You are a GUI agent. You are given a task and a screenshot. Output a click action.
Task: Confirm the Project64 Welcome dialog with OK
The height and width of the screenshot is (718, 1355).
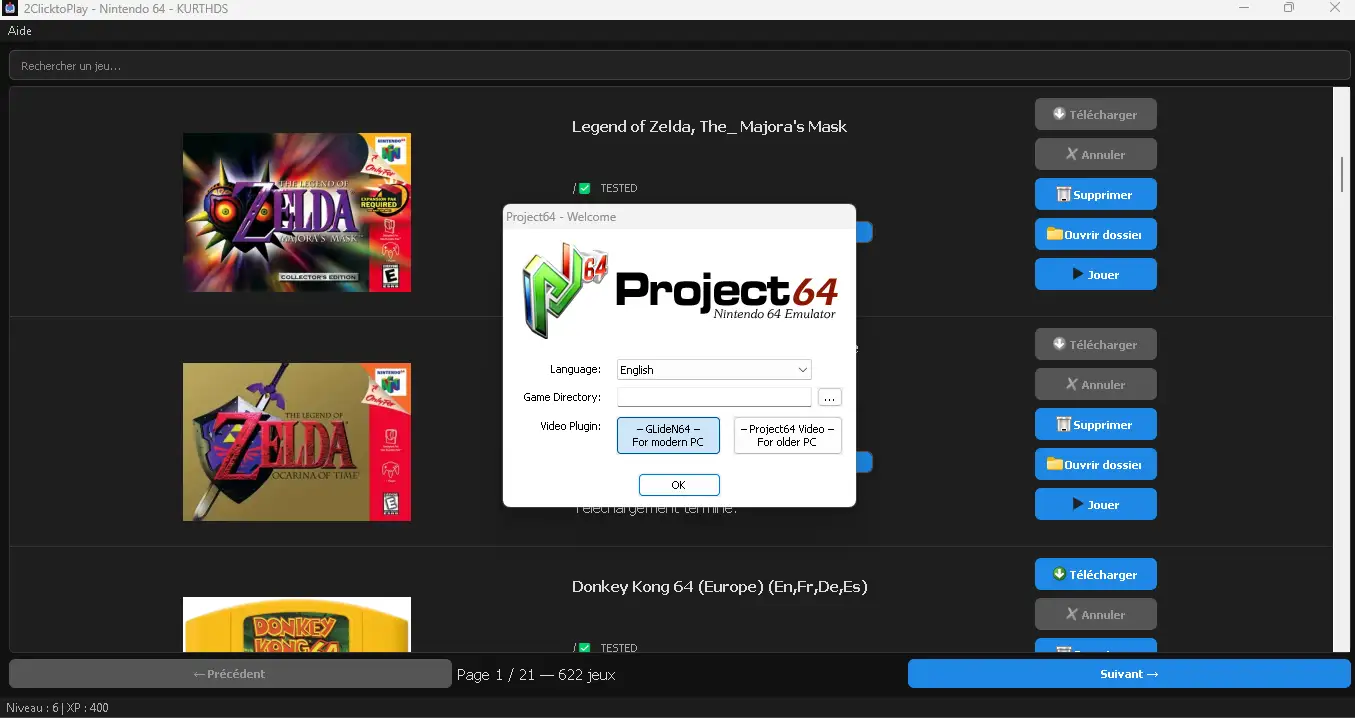tap(679, 485)
